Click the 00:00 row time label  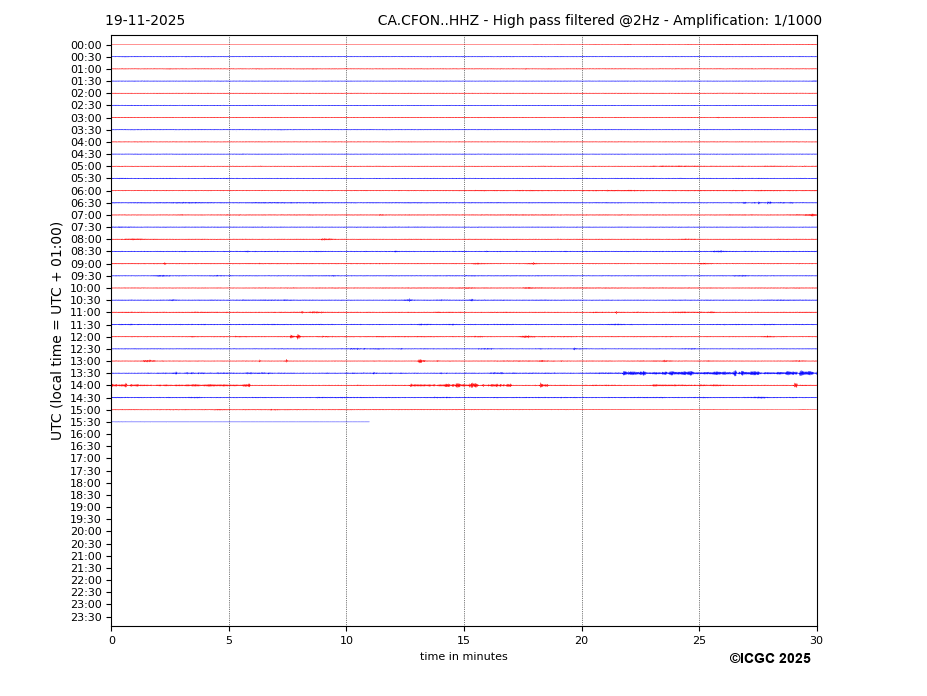(85, 45)
